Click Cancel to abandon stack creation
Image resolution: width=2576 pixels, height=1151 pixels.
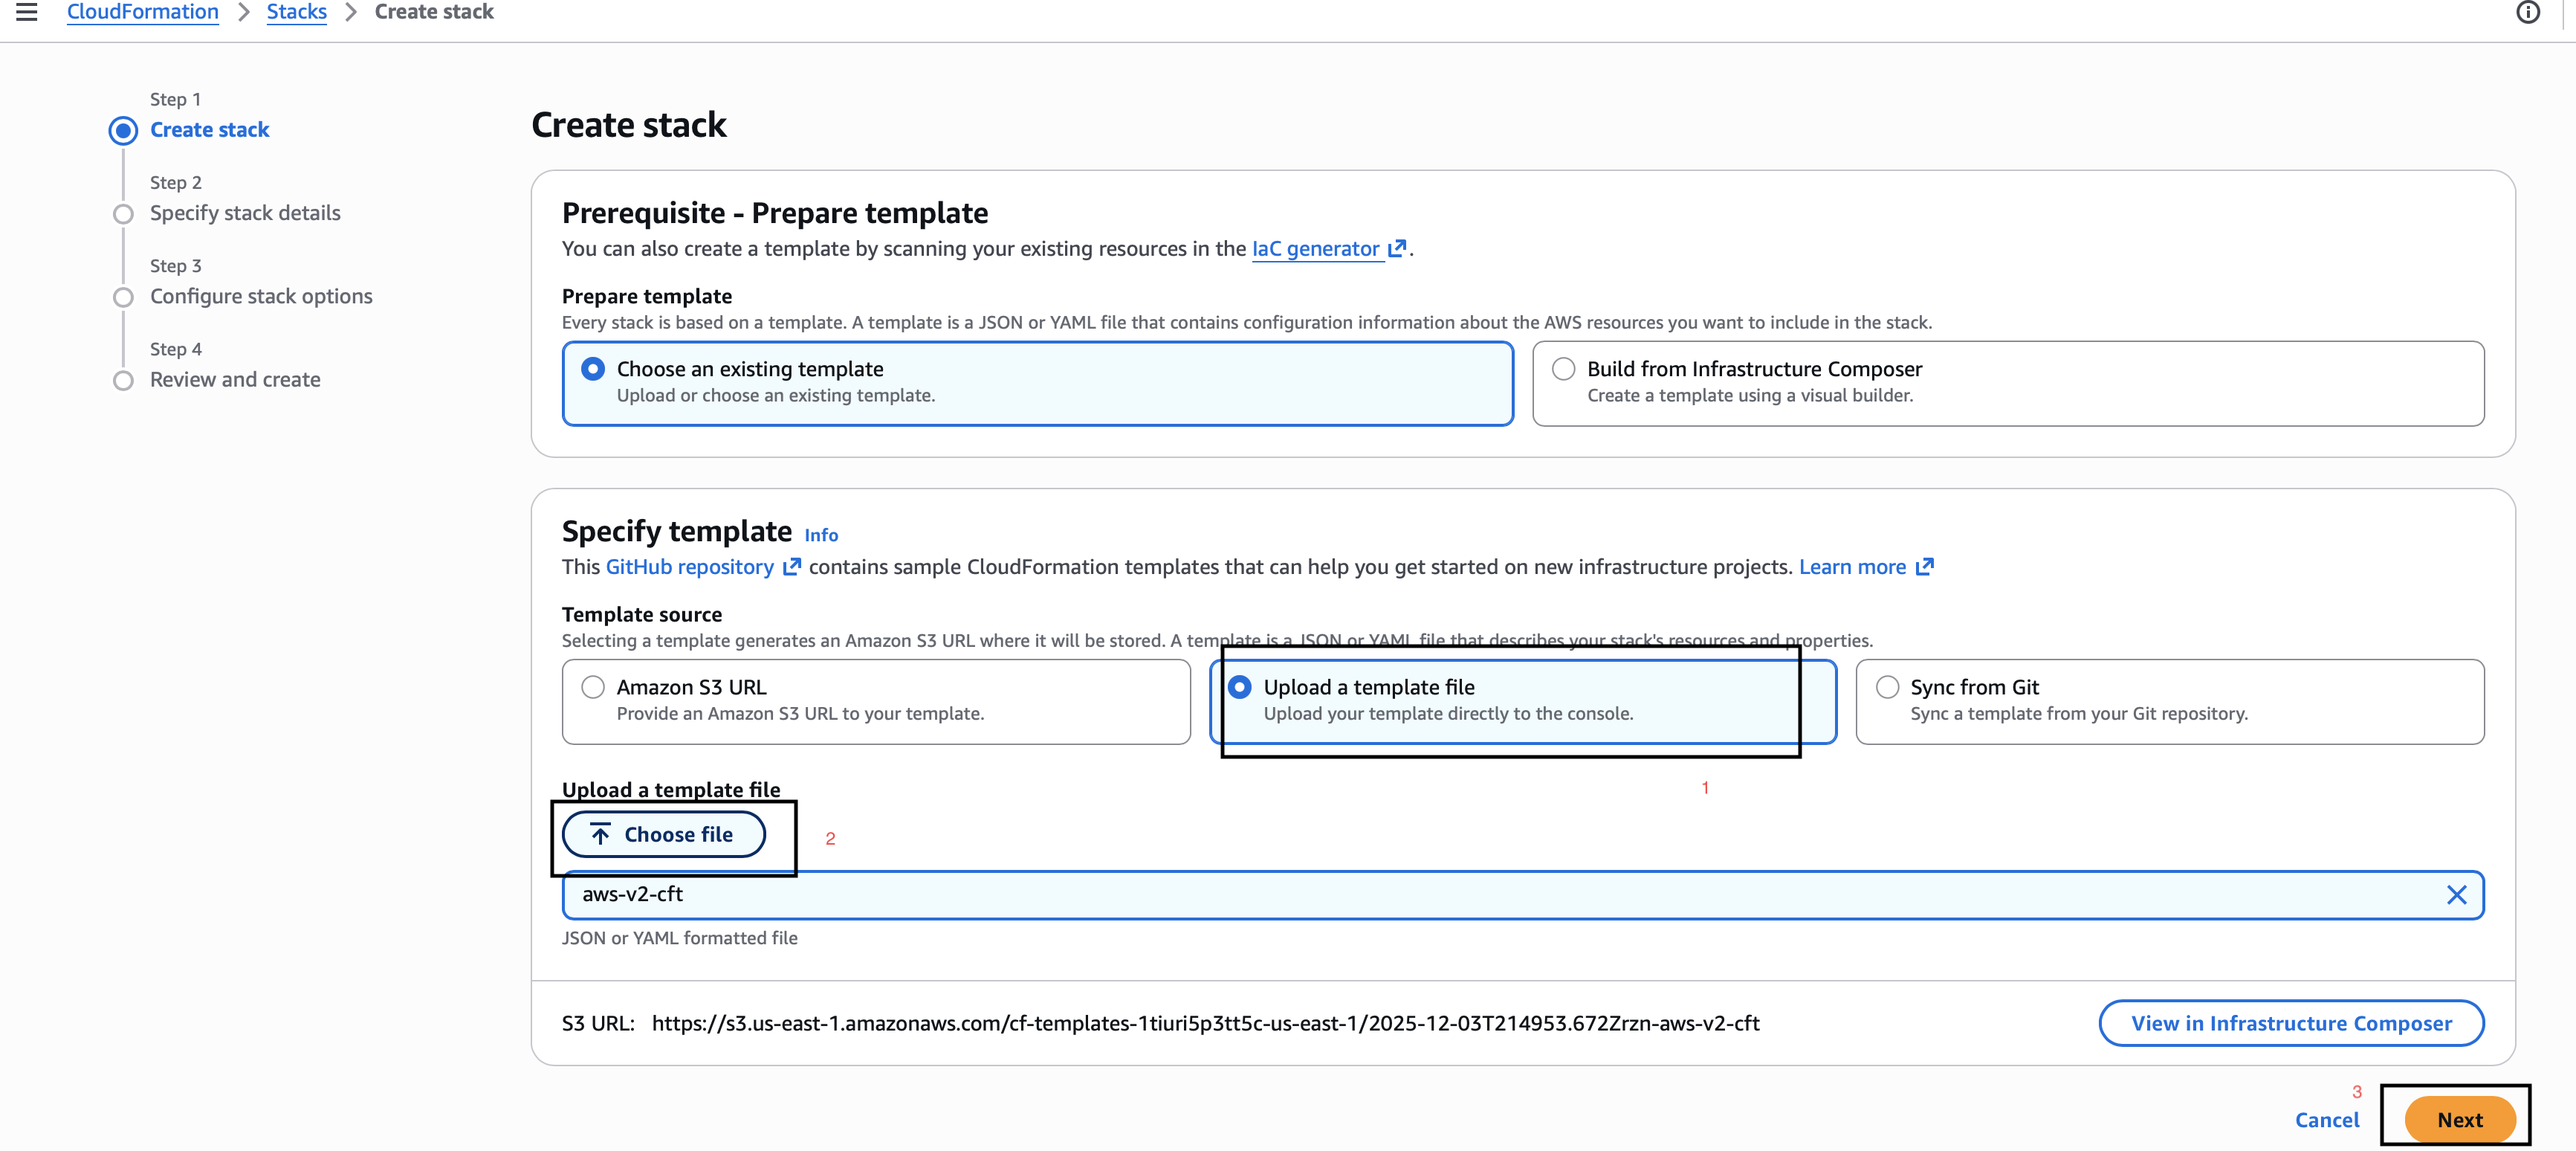[2327, 1119]
